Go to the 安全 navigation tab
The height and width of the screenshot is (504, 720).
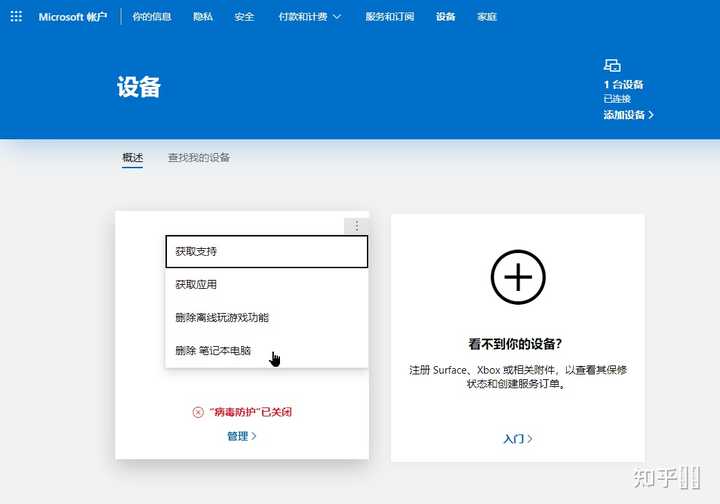click(244, 17)
